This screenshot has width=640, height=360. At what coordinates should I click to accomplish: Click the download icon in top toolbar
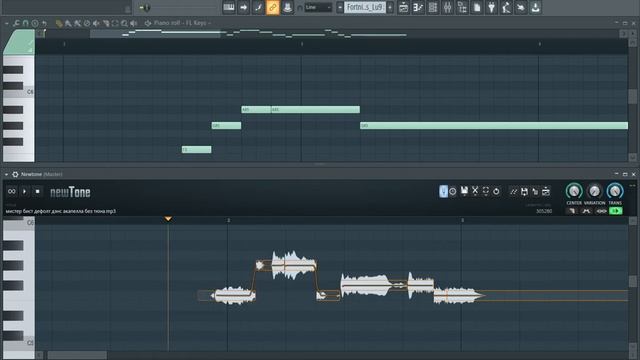(536, 7)
